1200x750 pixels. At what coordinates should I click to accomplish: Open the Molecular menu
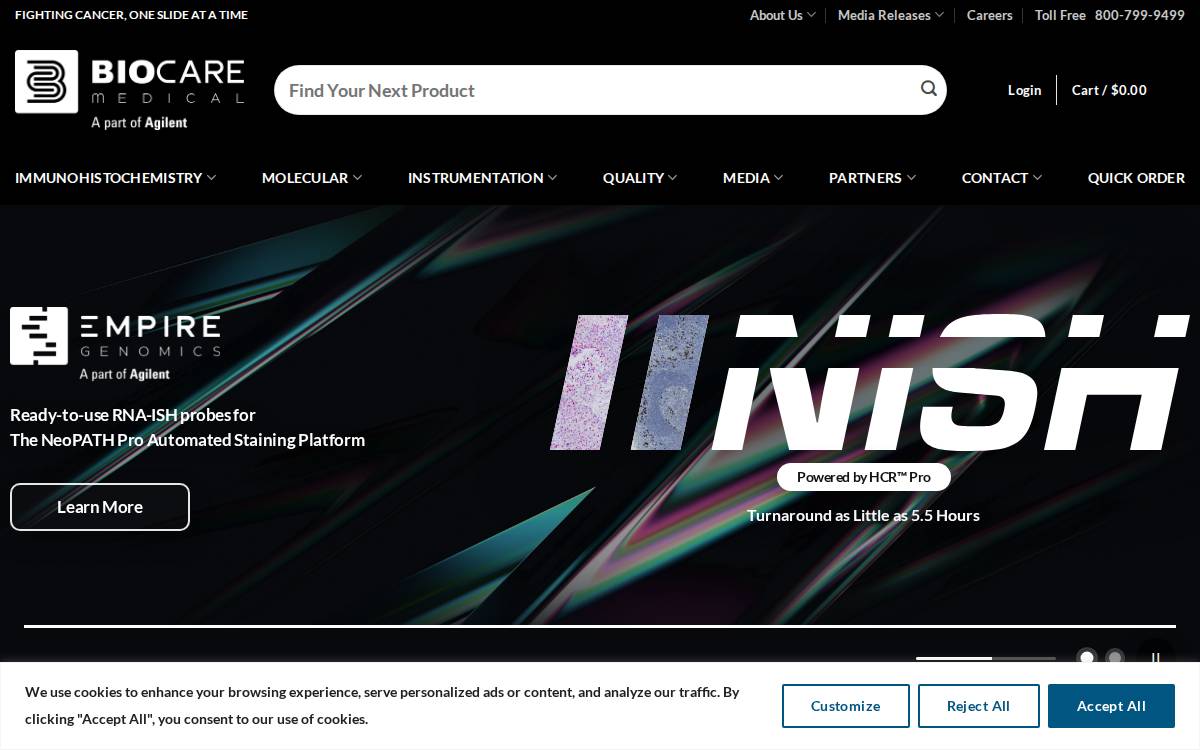pyautogui.click(x=312, y=178)
